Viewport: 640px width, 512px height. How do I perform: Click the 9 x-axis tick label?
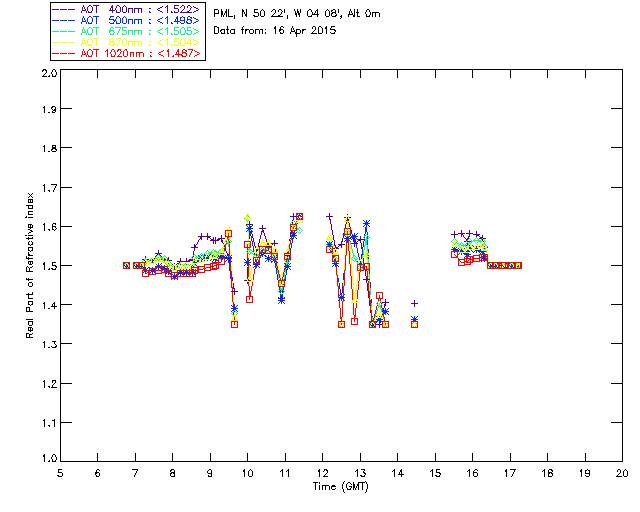tap(210, 473)
